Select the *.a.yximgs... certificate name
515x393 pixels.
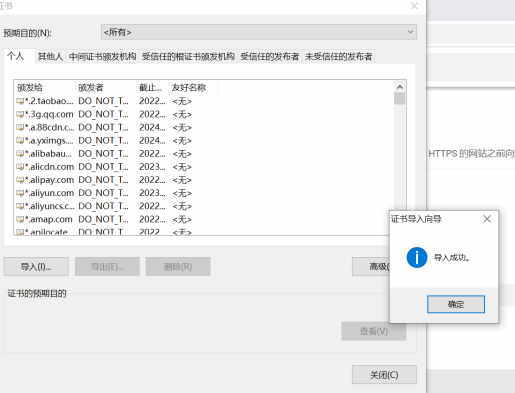tap(49, 140)
